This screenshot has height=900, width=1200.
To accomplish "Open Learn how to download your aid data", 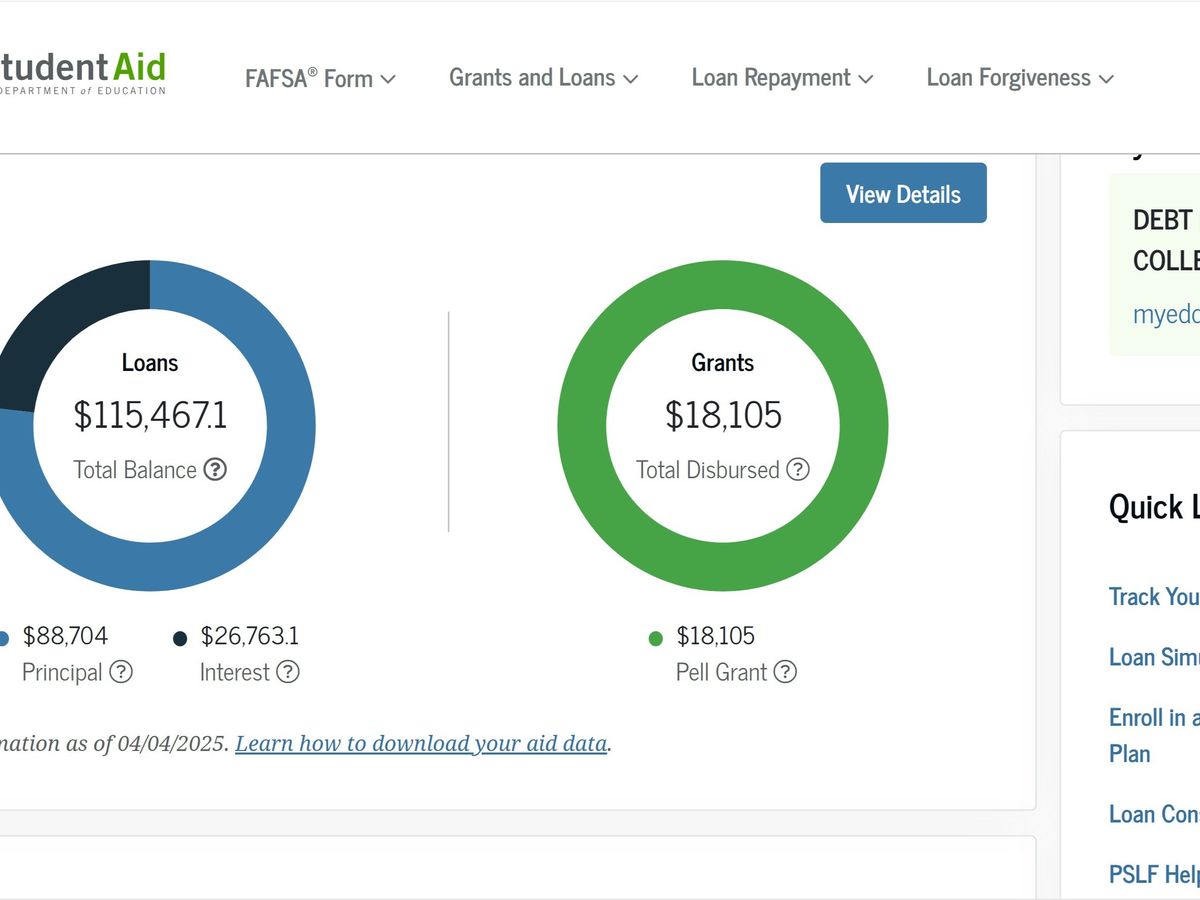I will [421, 744].
